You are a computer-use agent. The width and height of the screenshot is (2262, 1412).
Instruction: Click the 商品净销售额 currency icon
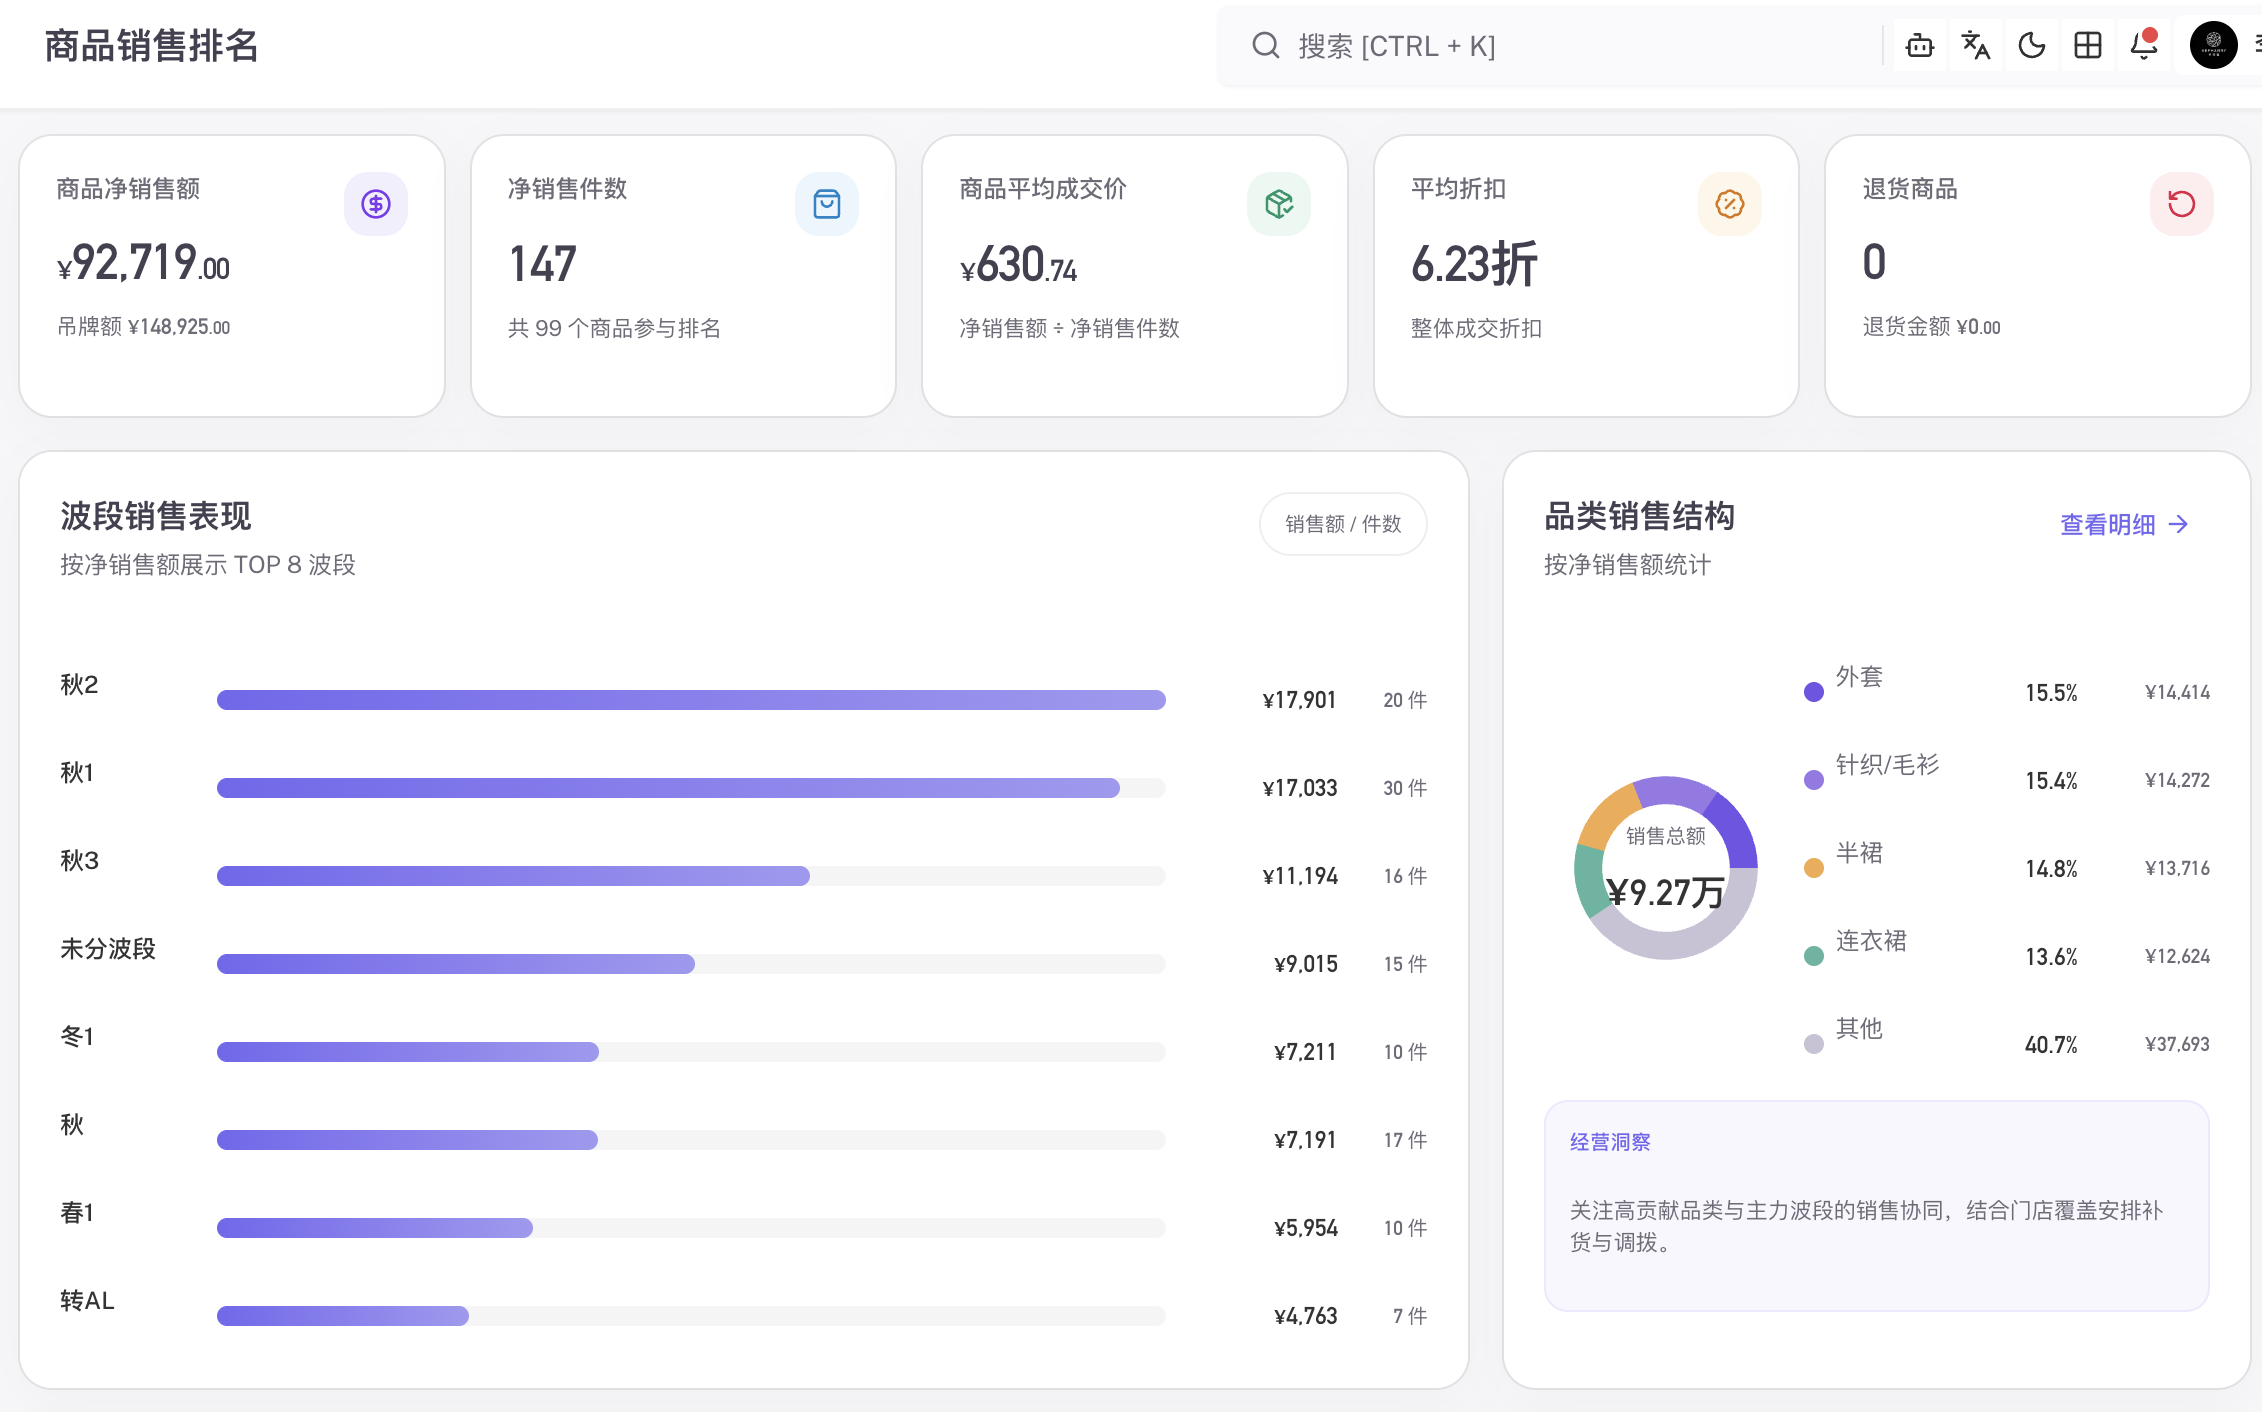(376, 204)
